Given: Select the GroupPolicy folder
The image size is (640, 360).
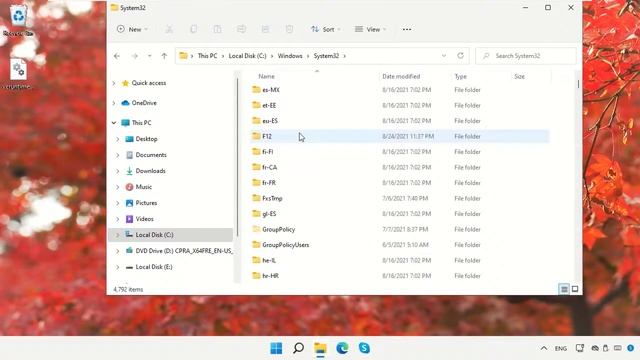Looking at the screenshot, I should point(278,229).
